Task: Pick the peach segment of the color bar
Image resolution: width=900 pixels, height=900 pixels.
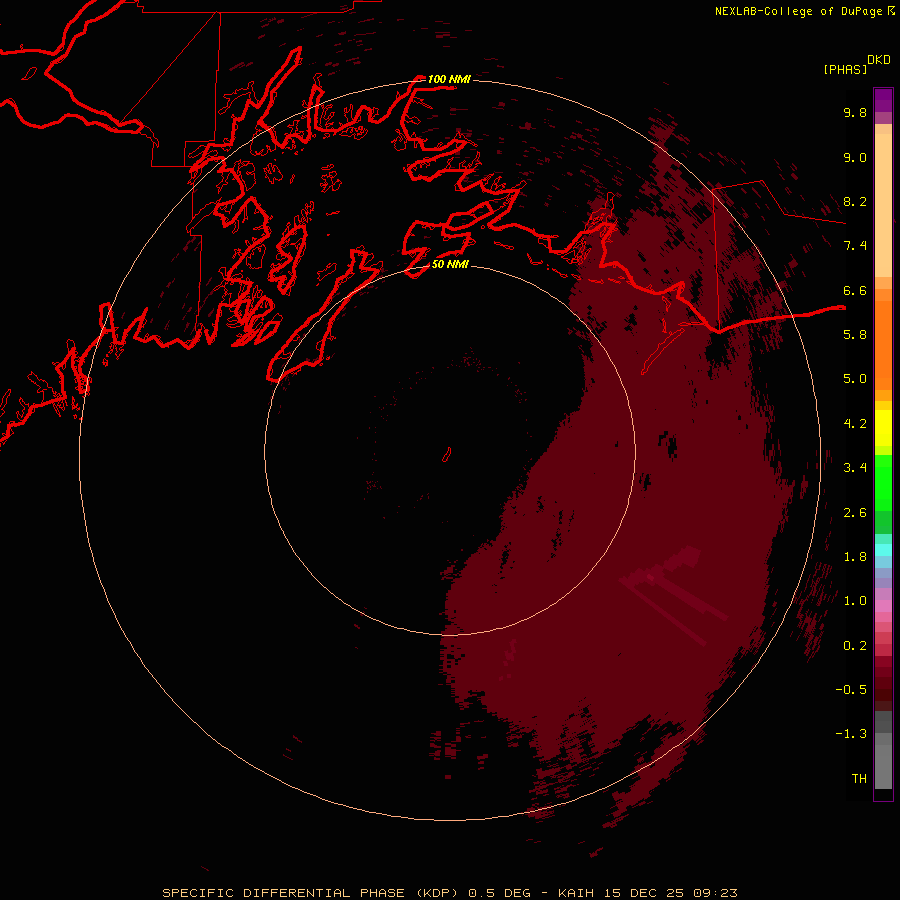Action: [x=883, y=207]
